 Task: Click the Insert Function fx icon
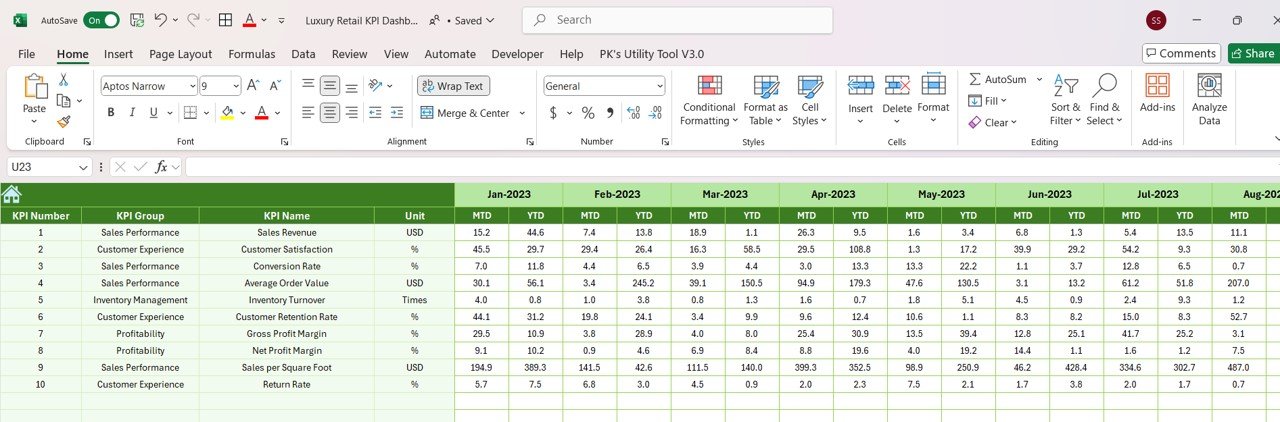[161, 167]
